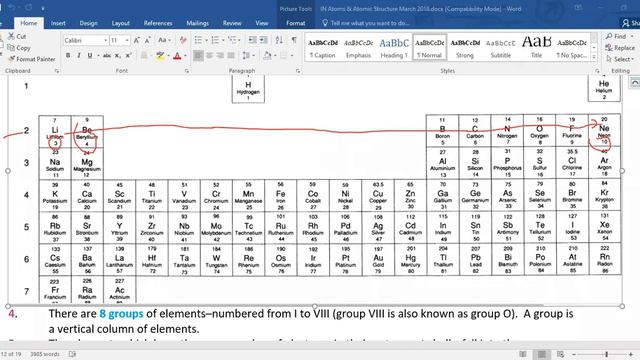Viewport: 640px width, 360px height.
Task: Open the Design tab
Action: click(88, 23)
